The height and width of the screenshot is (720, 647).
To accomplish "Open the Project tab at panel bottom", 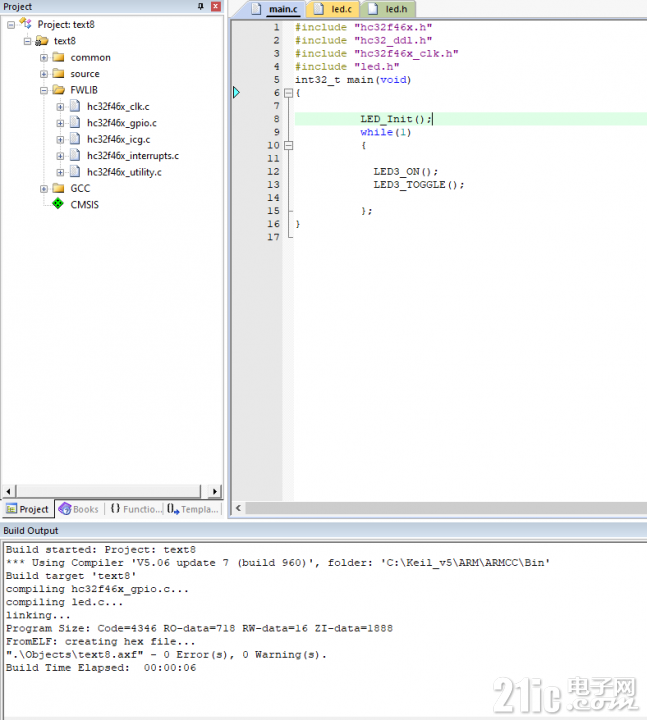I will coord(28,509).
